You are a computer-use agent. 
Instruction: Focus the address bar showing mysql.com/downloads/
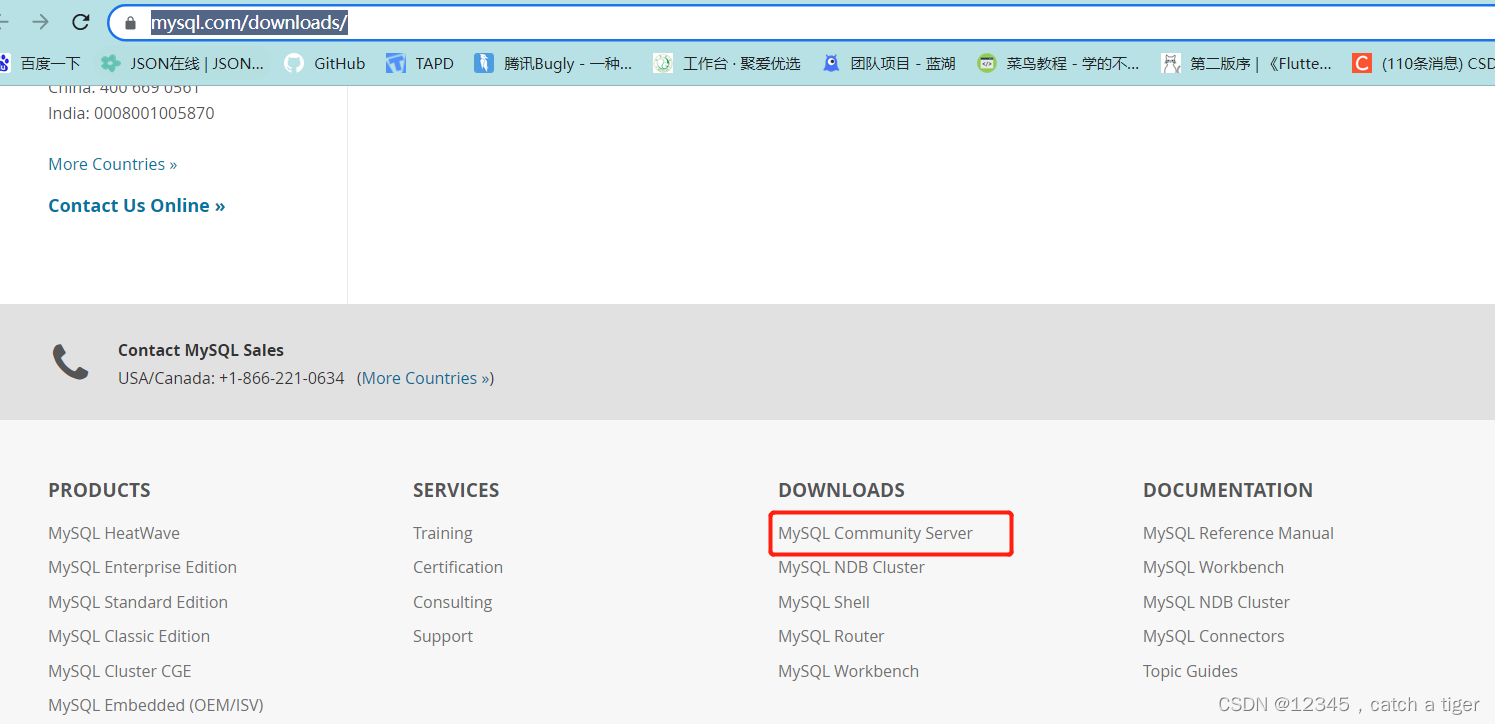800,22
